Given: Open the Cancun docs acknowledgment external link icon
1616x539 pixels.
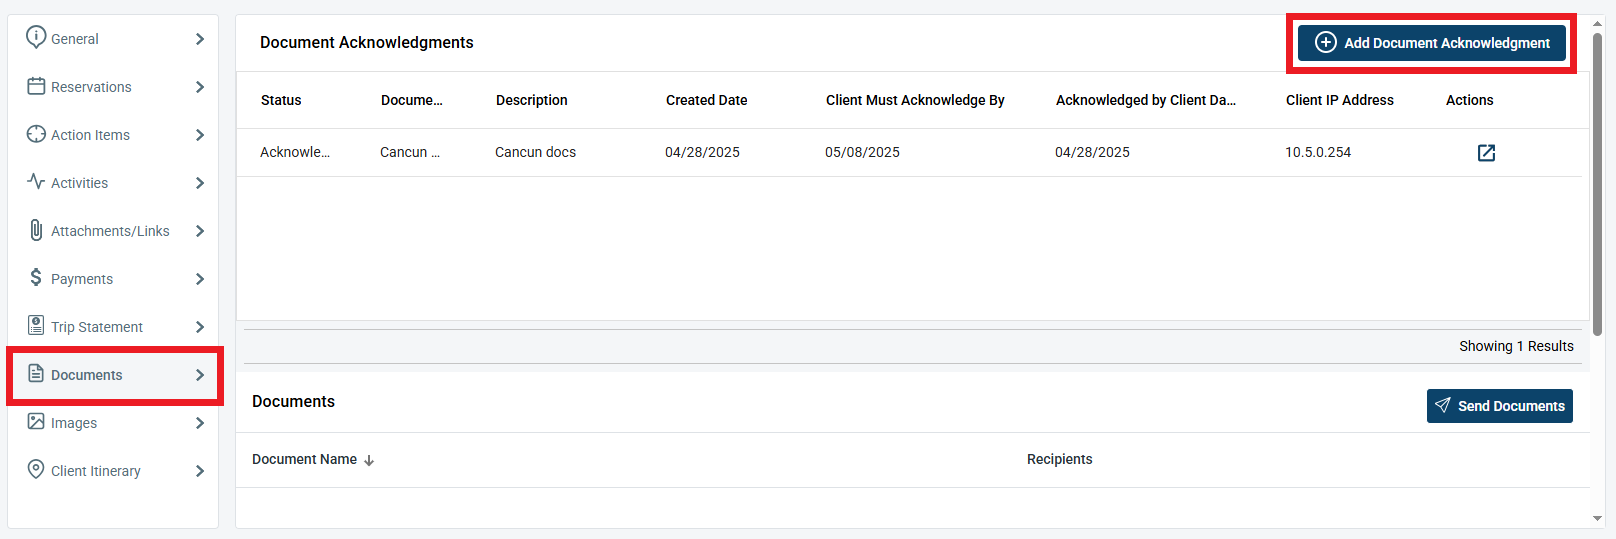Looking at the screenshot, I should click(x=1486, y=152).
